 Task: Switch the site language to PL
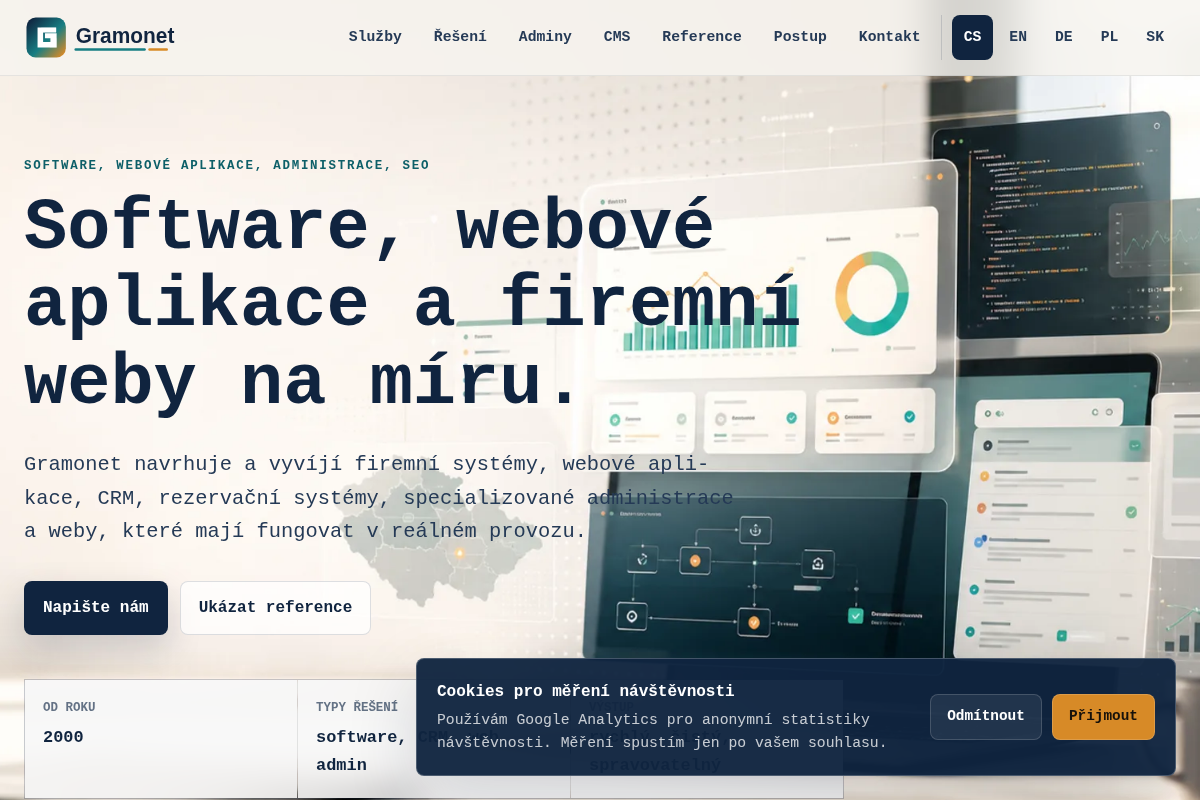pyautogui.click(x=1110, y=37)
